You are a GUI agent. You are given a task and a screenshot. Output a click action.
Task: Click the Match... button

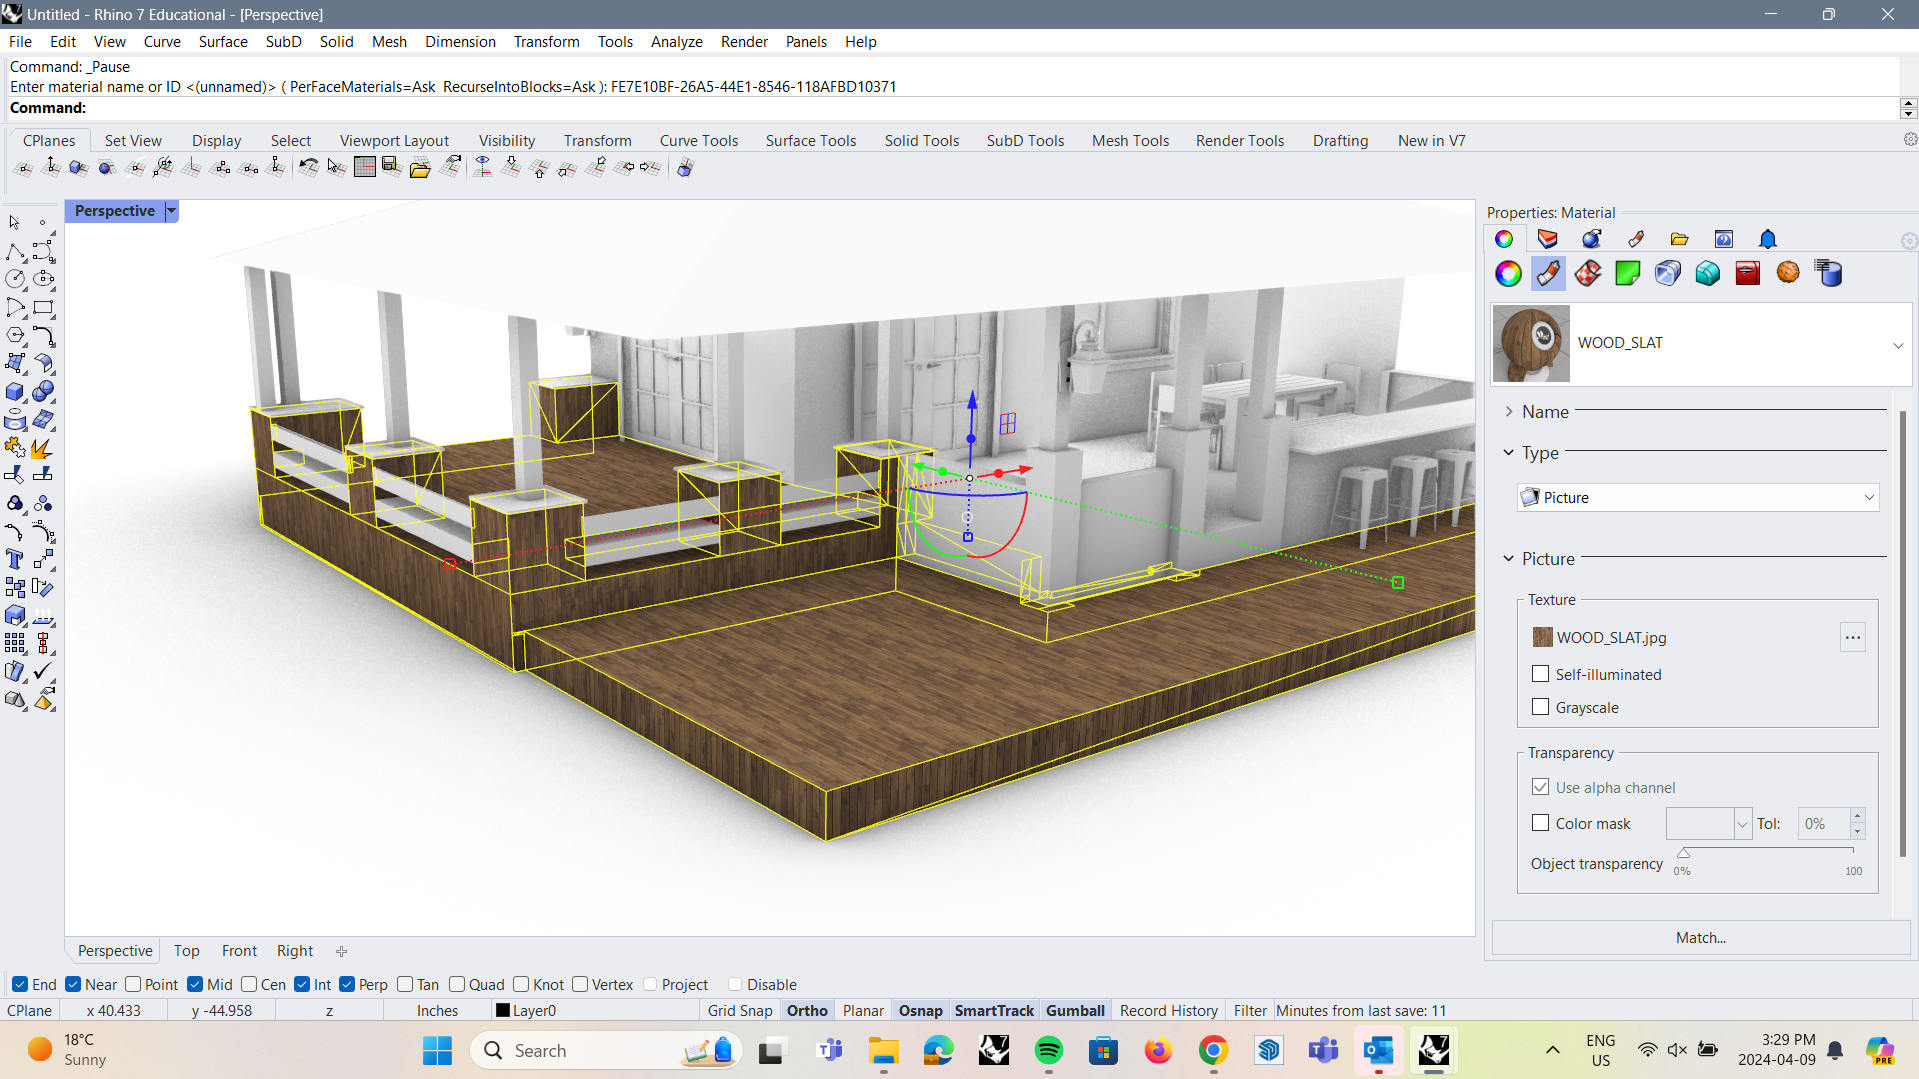point(1699,938)
